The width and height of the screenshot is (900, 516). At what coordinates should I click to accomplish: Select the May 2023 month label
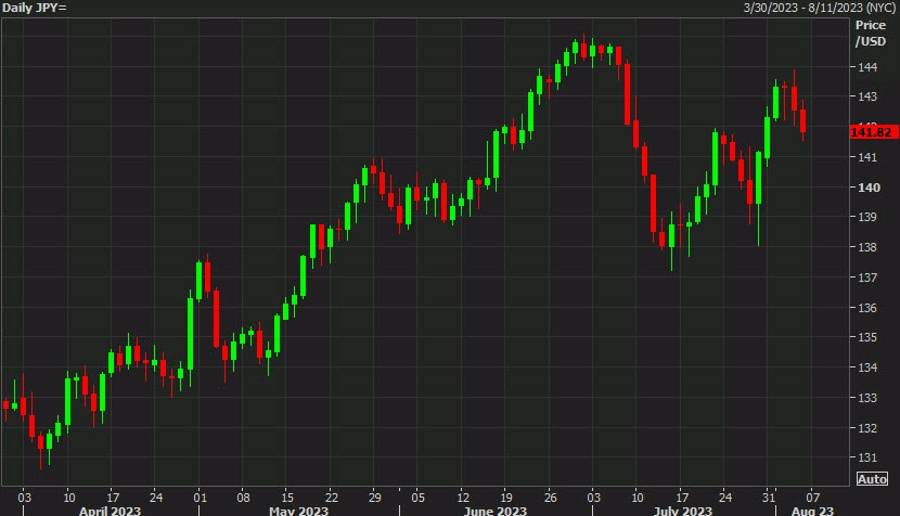point(298,510)
